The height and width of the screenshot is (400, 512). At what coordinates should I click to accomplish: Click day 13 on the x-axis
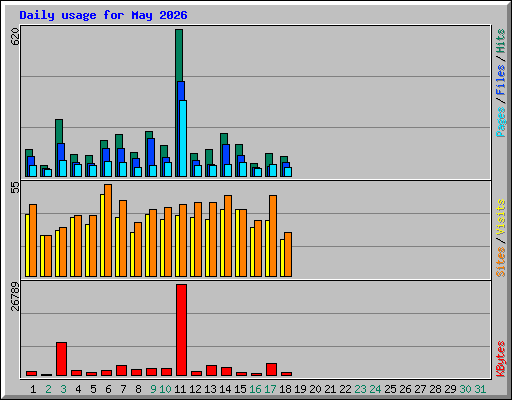(x=210, y=389)
